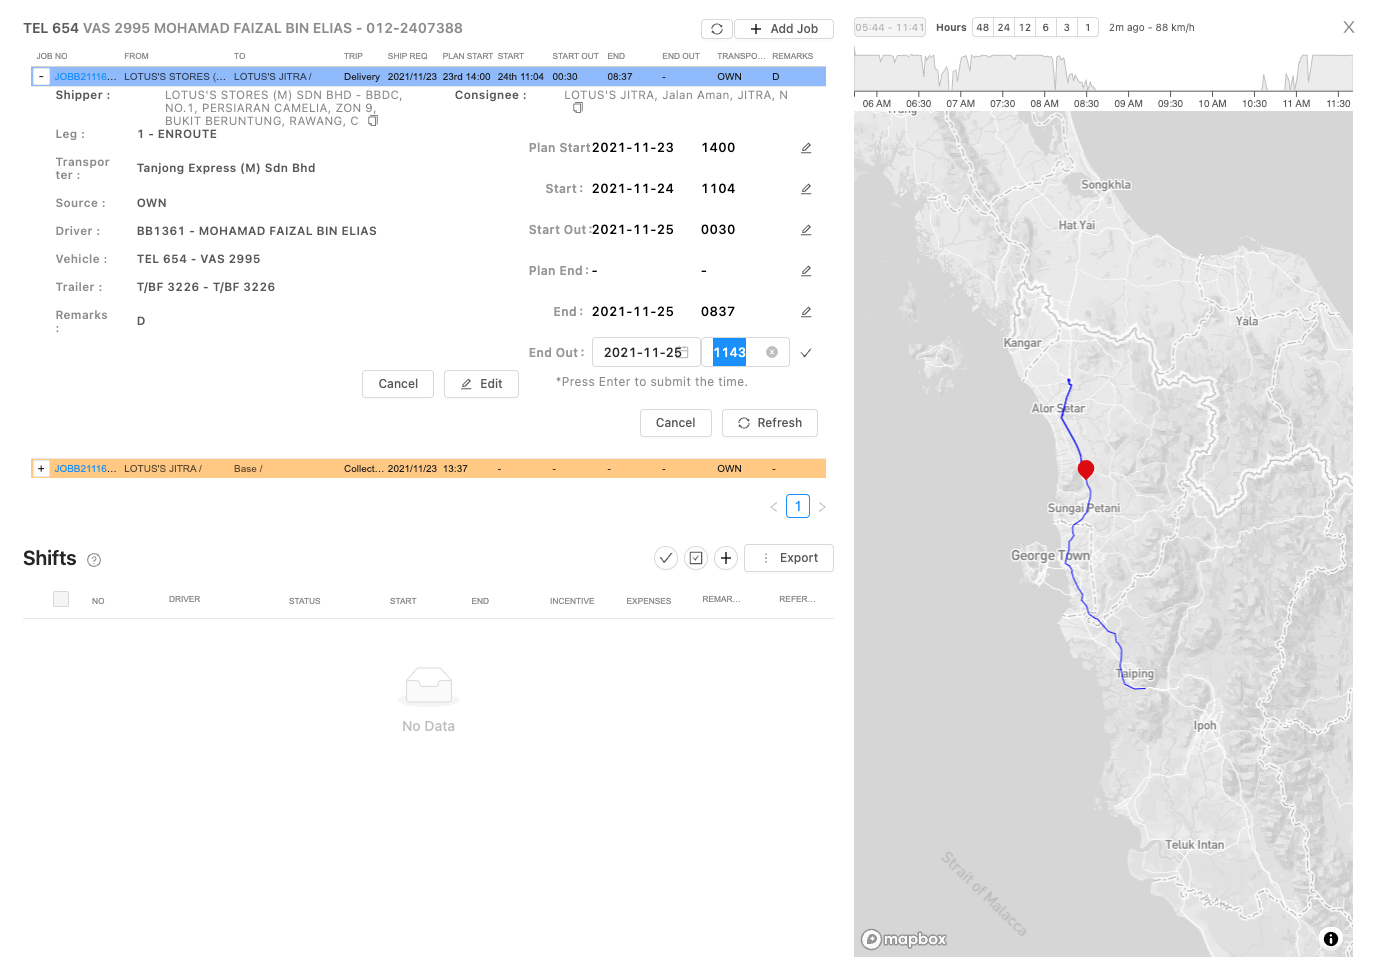Open job link in the orange collection row
The image size is (1375, 966).
click(85, 468)
